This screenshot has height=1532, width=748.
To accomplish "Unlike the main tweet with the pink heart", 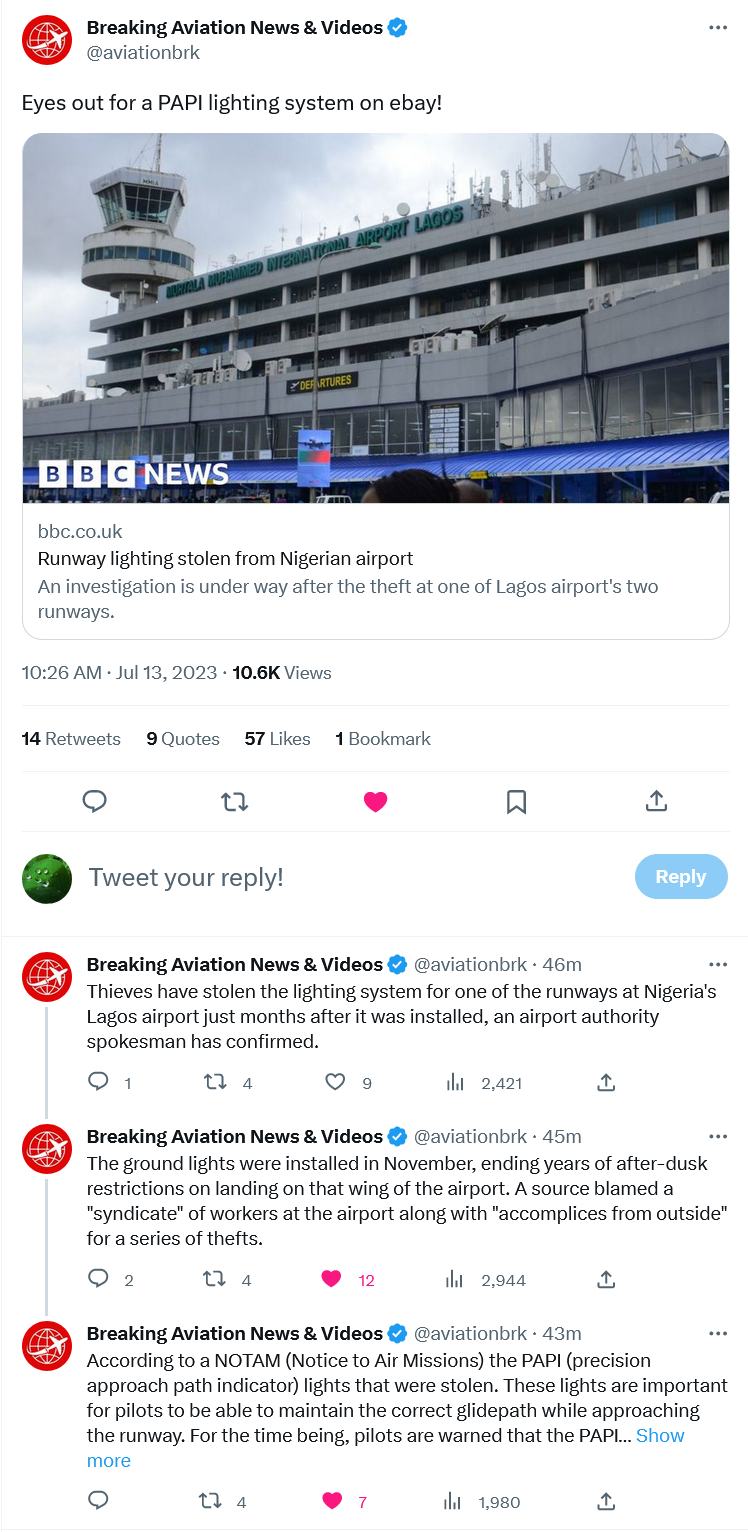I will [x=375, y=801].
